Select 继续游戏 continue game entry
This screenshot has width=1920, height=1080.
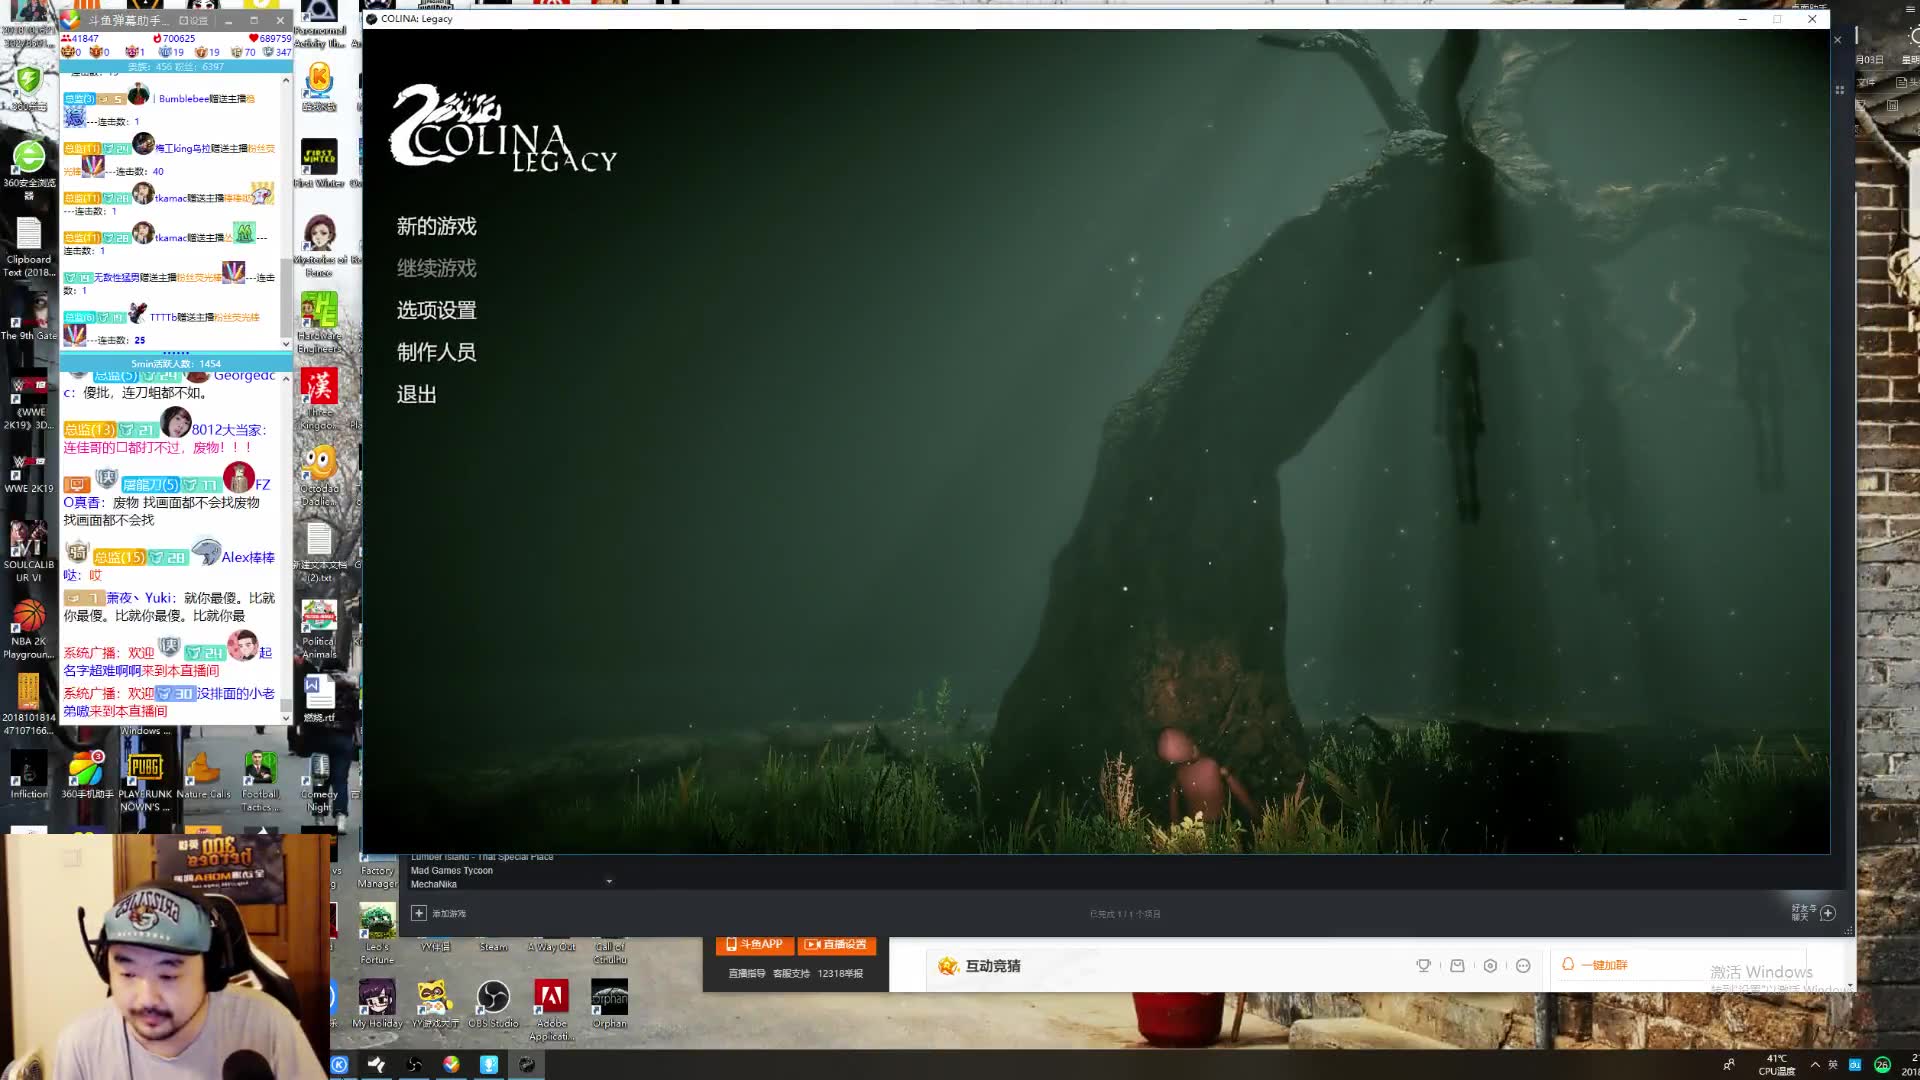pos(436,268)
